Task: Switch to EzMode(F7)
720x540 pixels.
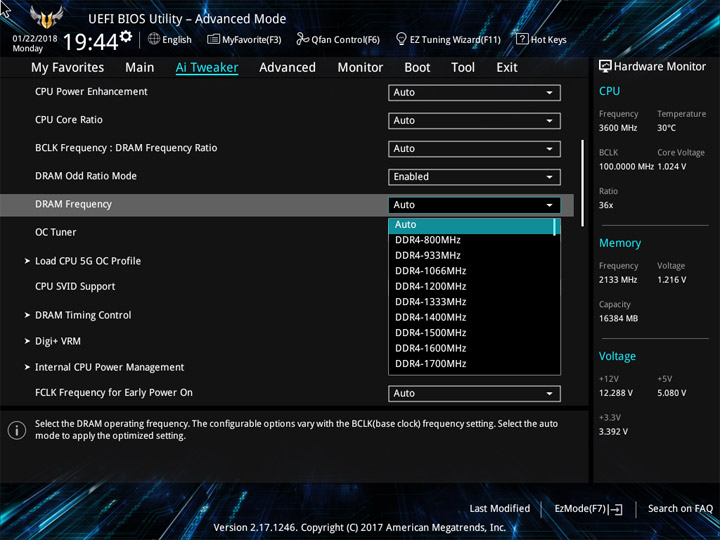Action: 588,508
